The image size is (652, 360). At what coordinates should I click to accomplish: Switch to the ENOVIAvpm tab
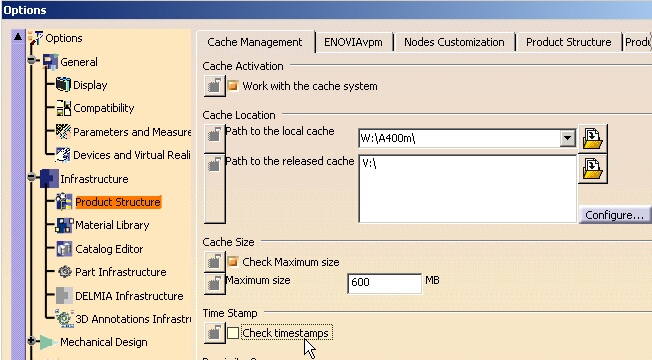(x=353, y=42)
